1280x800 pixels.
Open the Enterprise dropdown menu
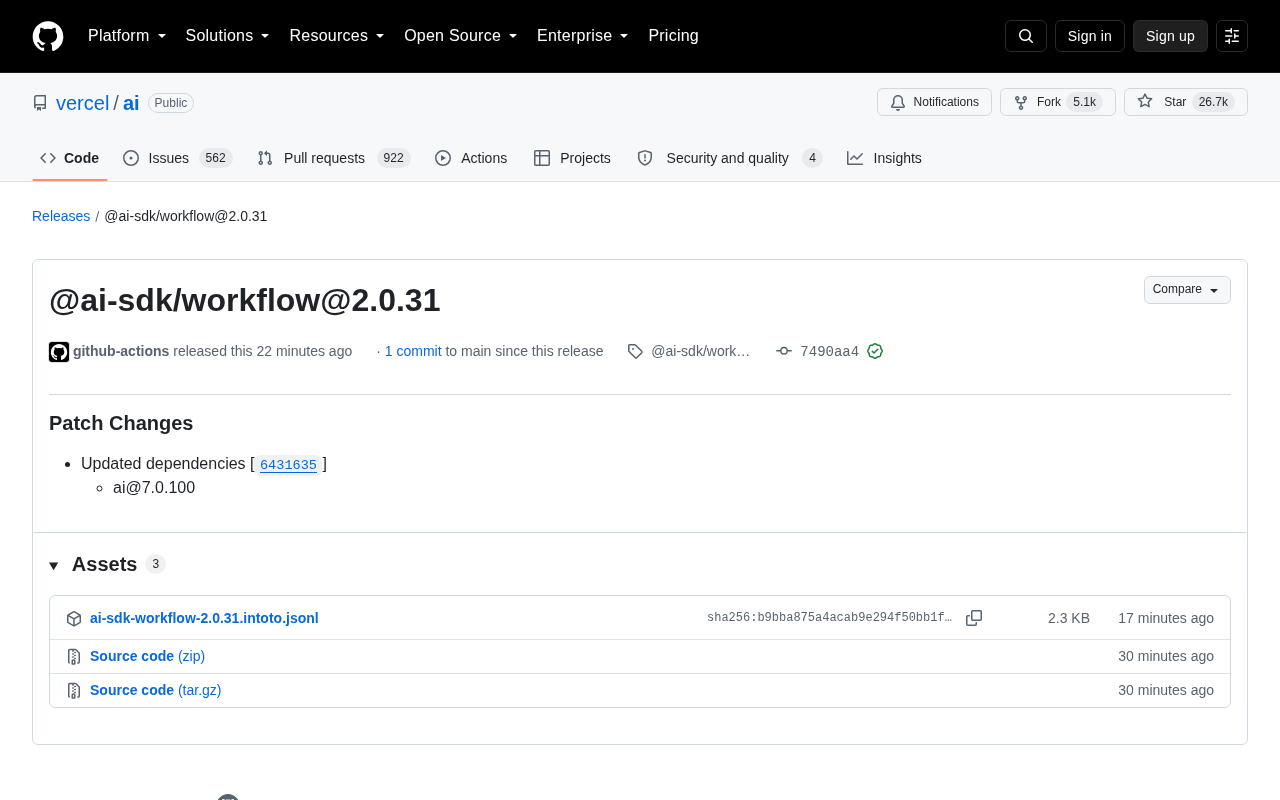[x=583, y=36]
